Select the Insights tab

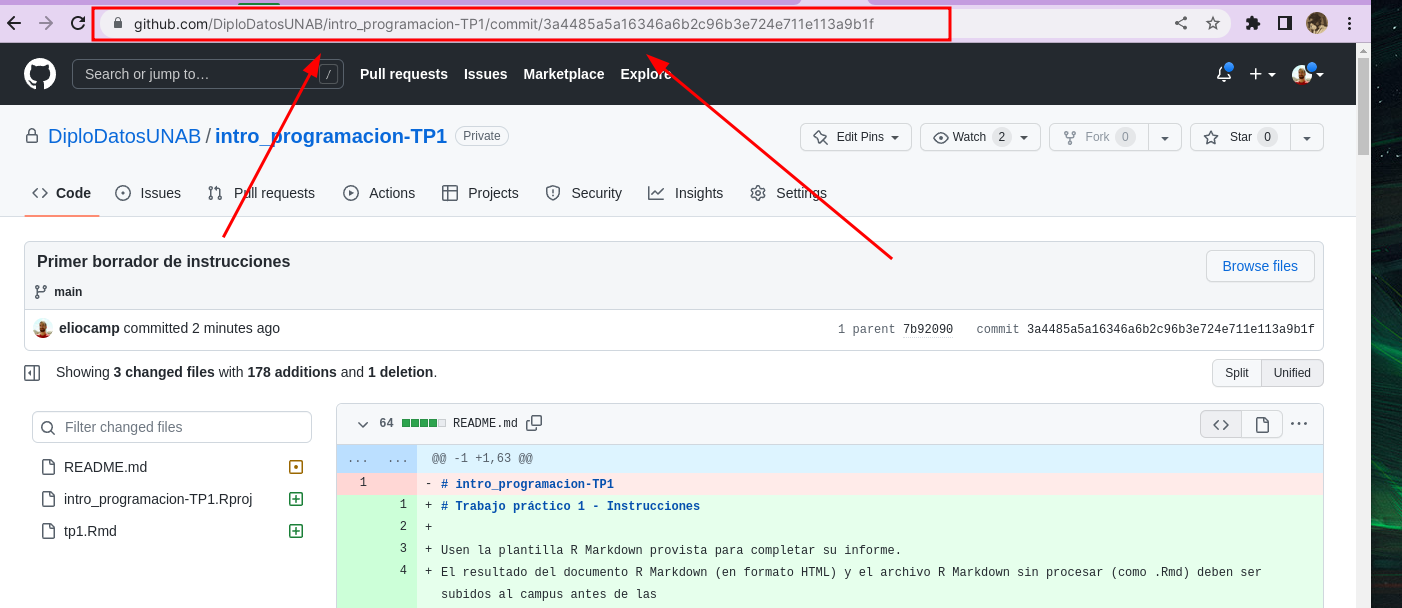[686, 193]
